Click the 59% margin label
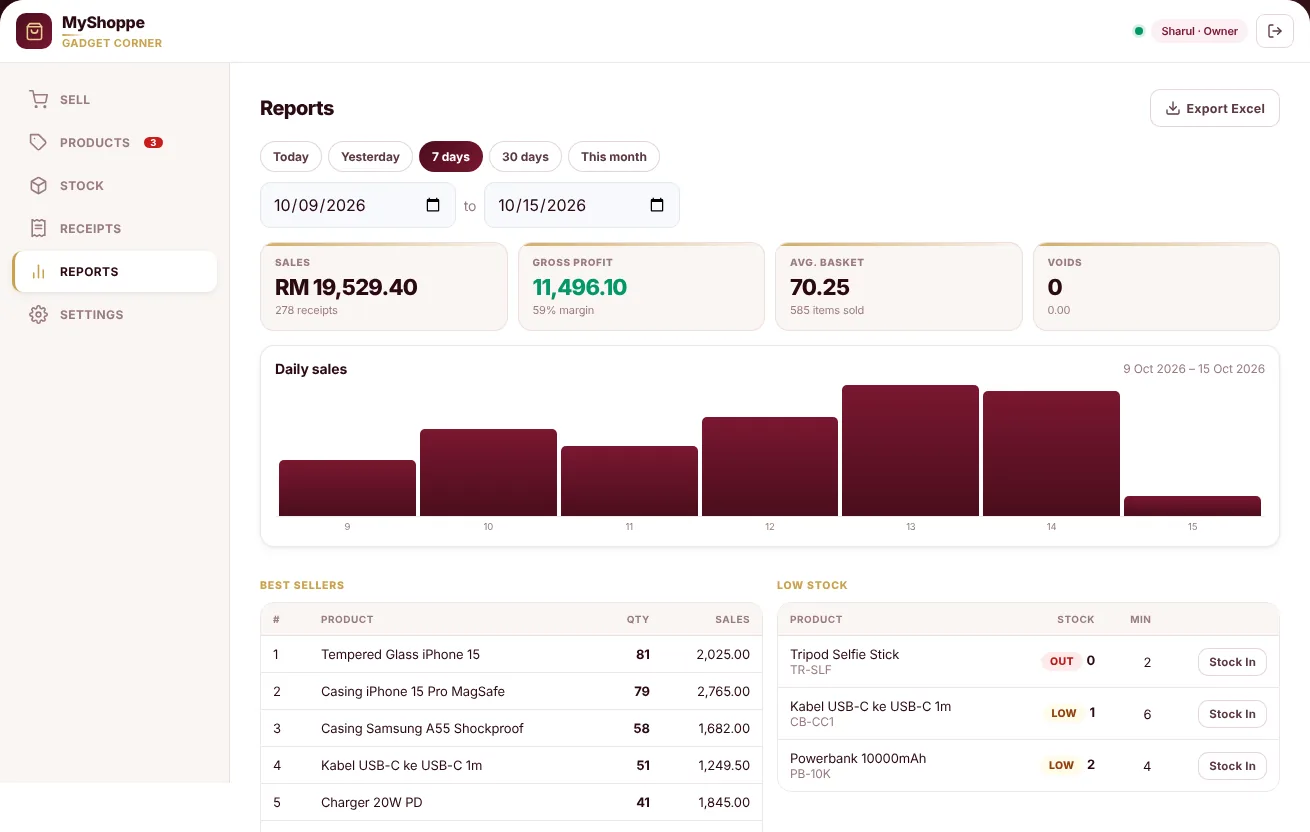The width and height of the screenshot is (1310, 832). tap(563, 311)
